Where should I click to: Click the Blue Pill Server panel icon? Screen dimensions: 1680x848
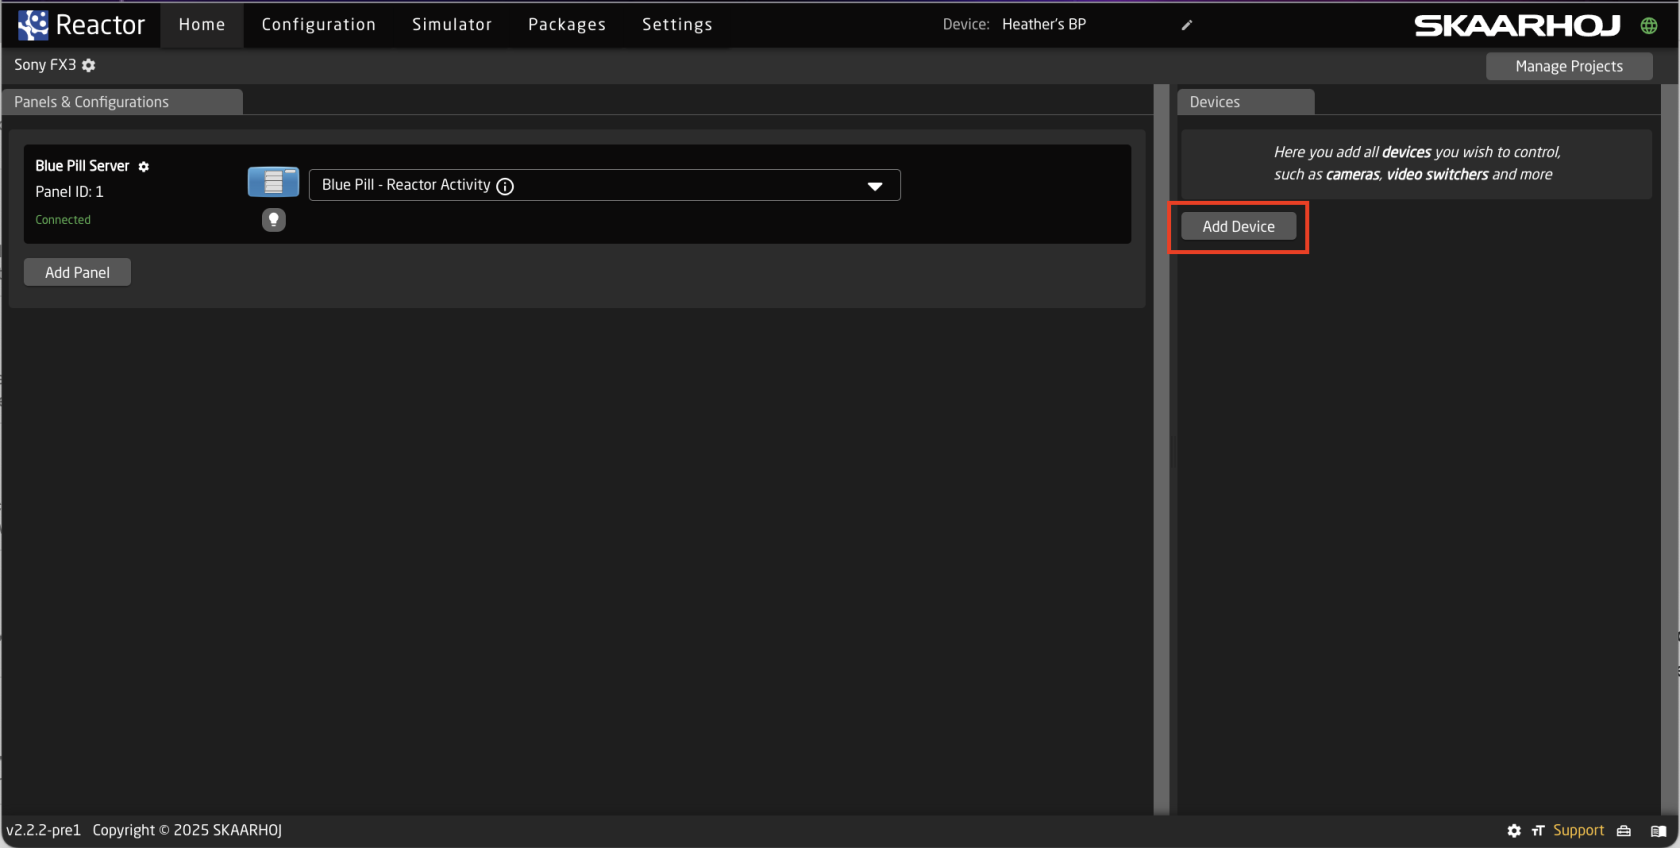pyautogui.click(x=273, y=182)
